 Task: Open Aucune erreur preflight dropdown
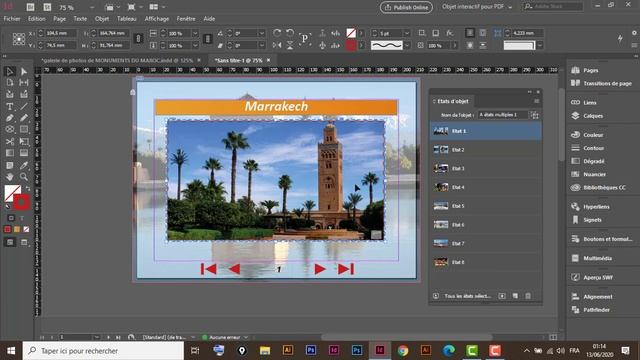[x=246, y=337]
